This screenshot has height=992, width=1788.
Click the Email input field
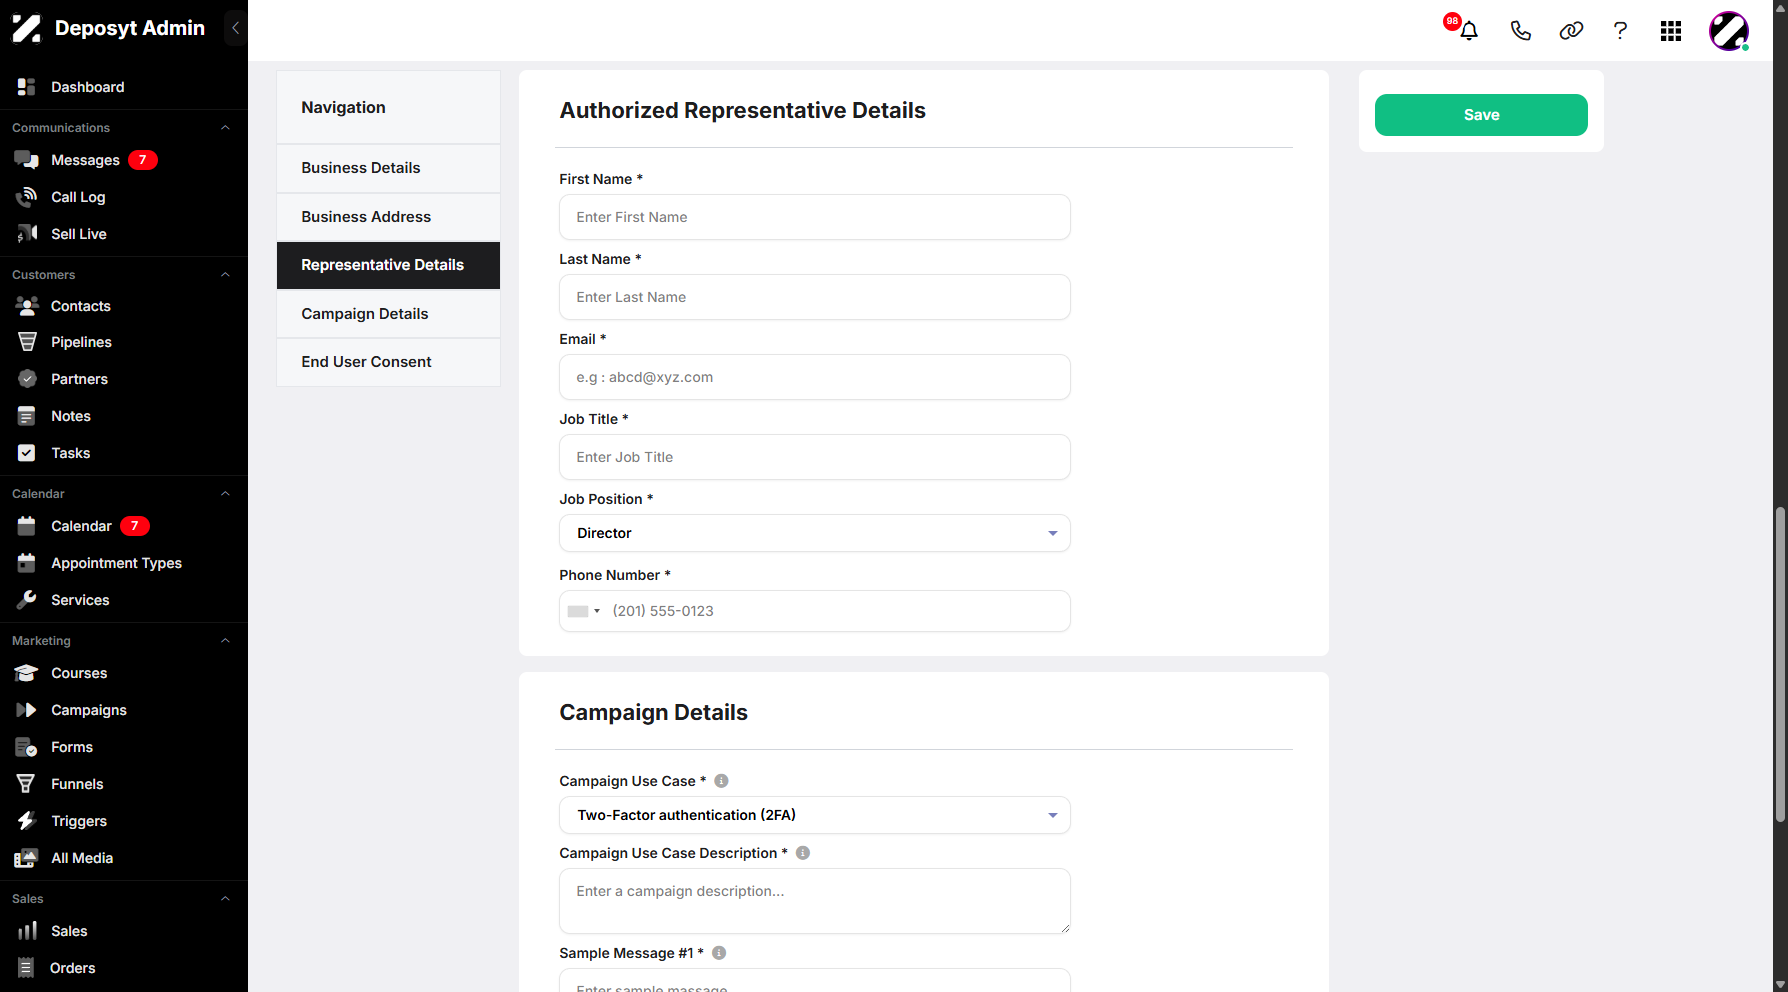815,377
